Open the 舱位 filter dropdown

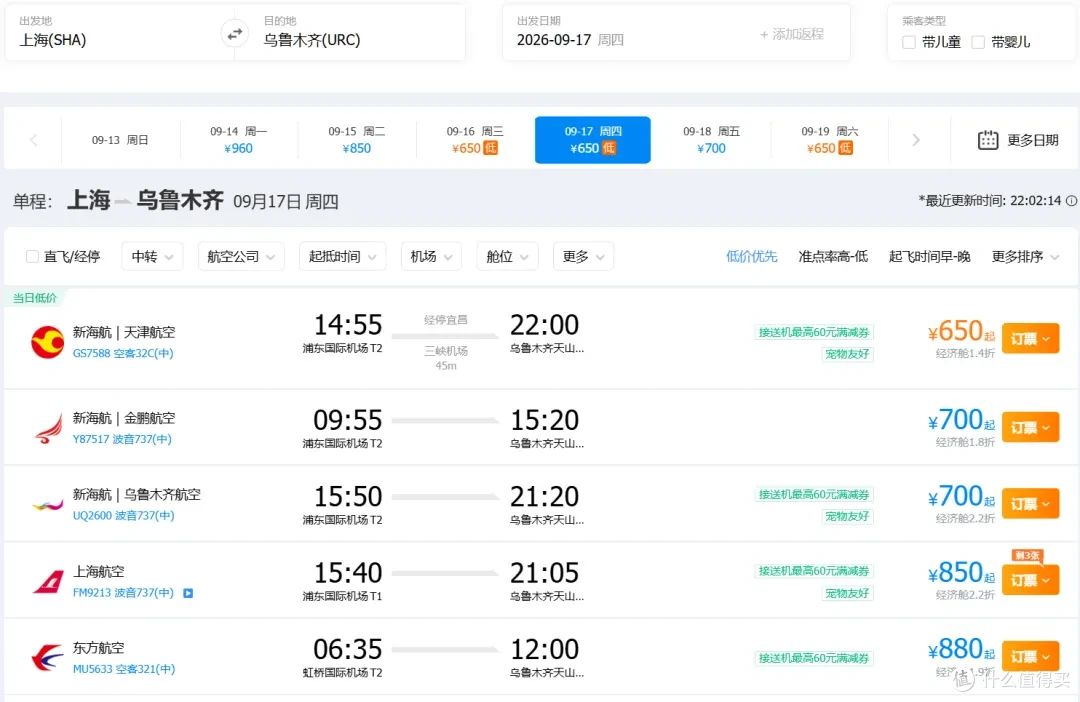(x=507, y=256)
